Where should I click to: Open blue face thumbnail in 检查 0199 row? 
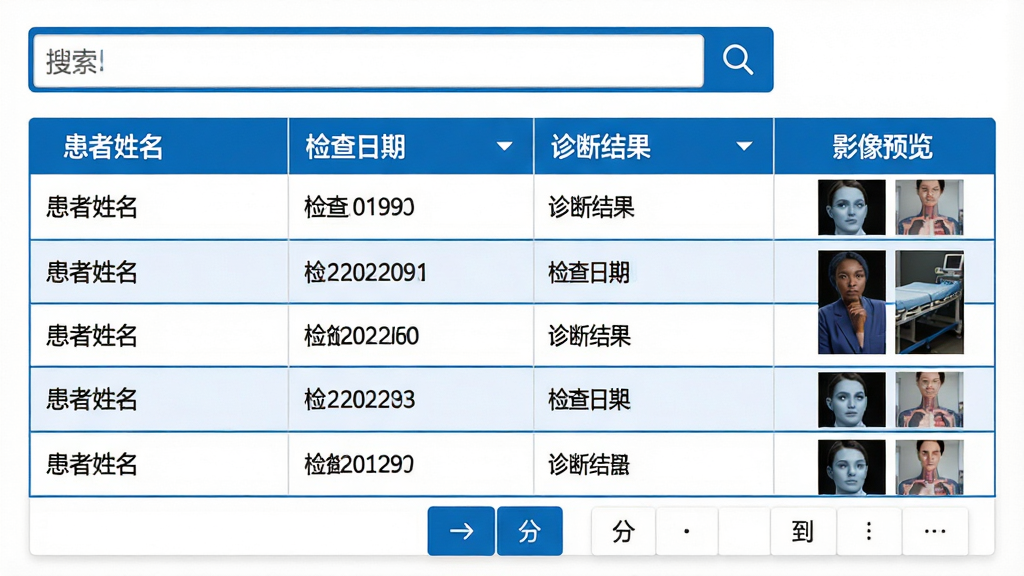coord(852,208)
